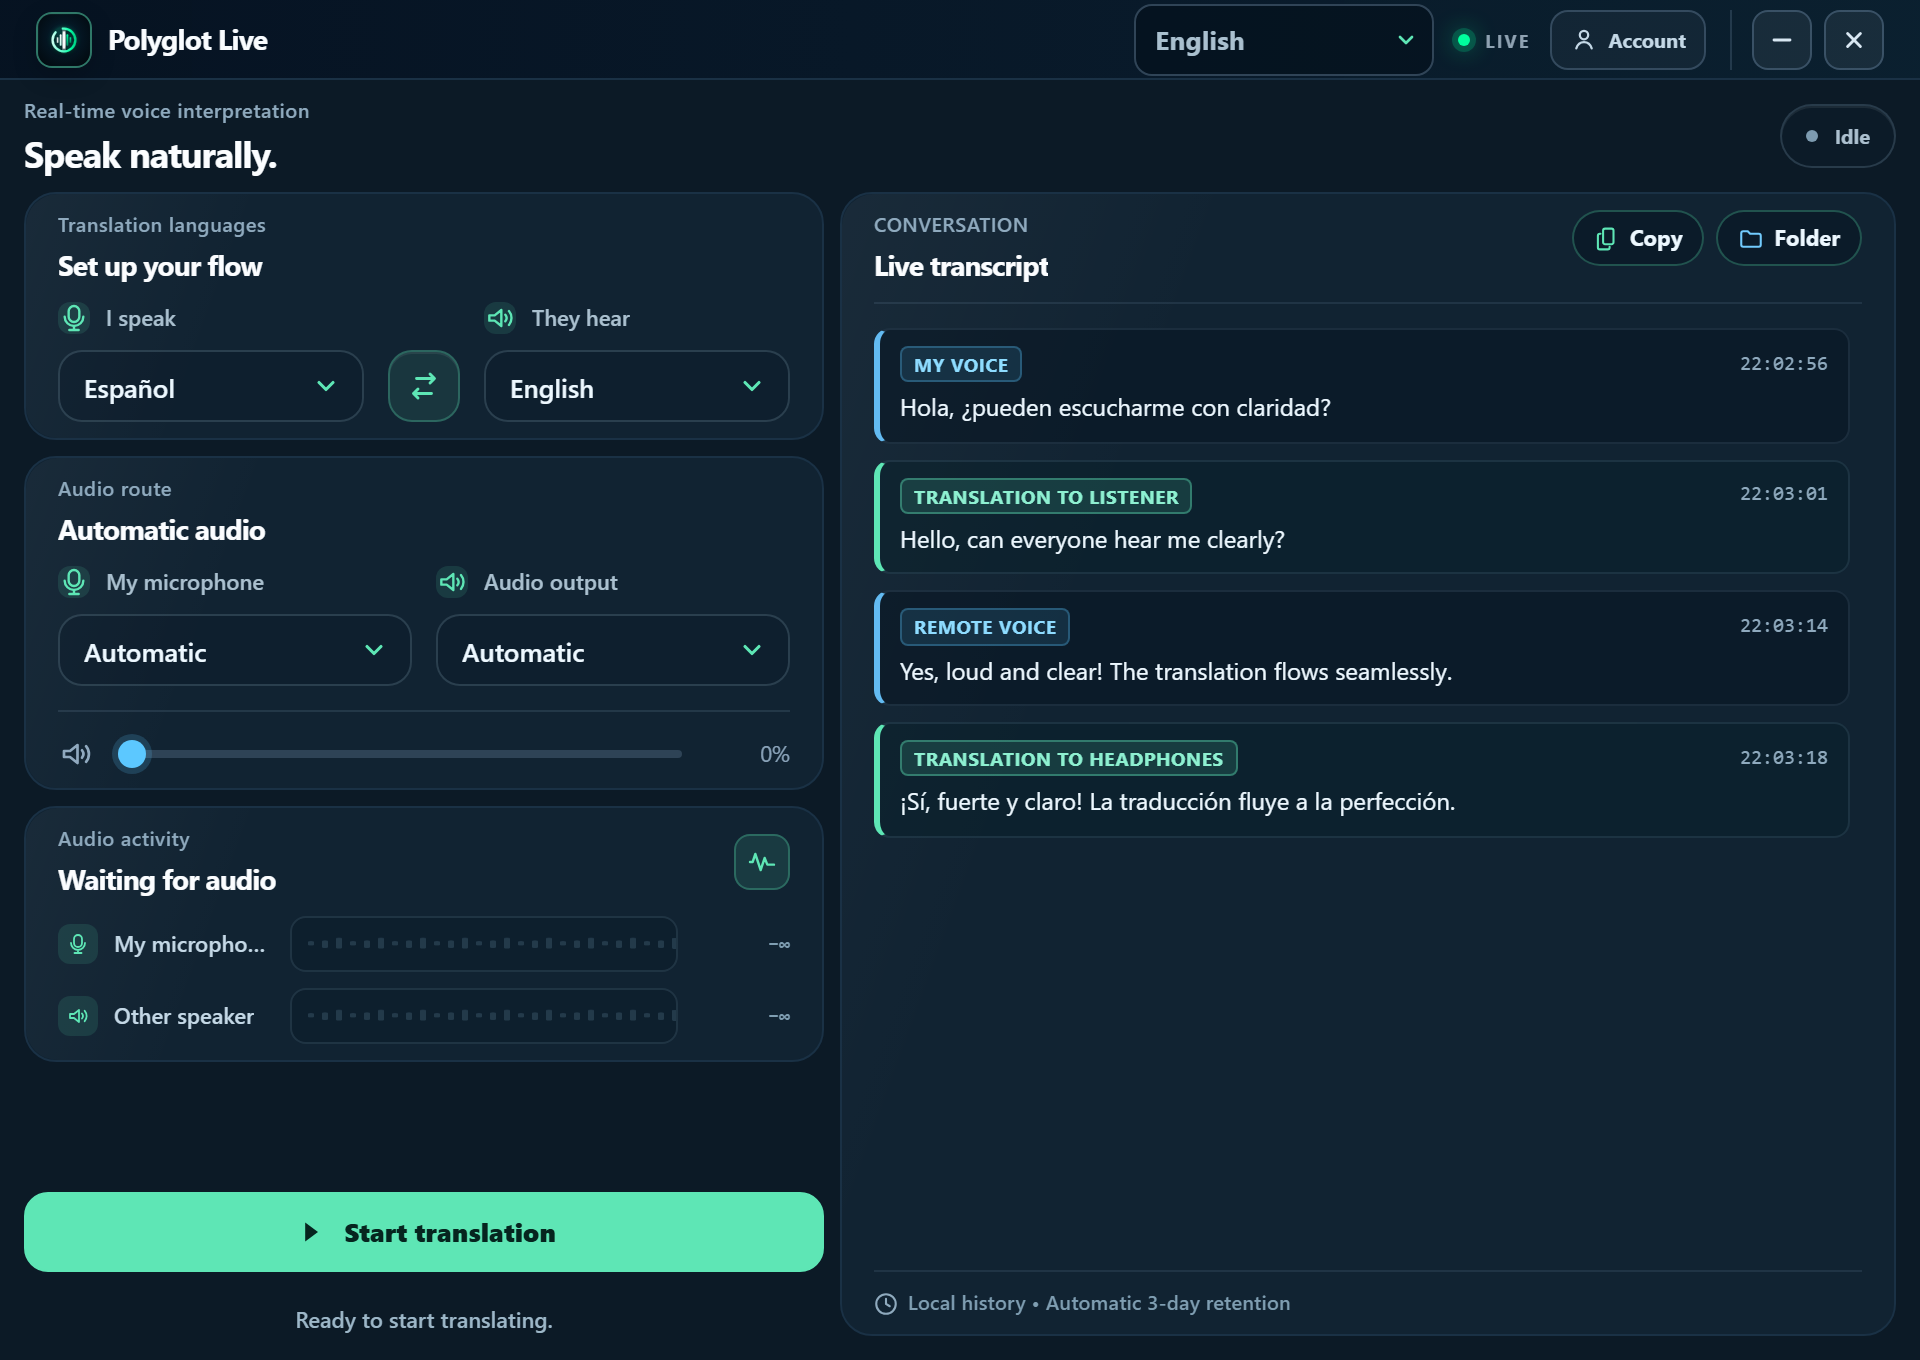1920x1360 pixels.
Task: Click the speaker icon next to They hear
Action: tap(500, 318)
